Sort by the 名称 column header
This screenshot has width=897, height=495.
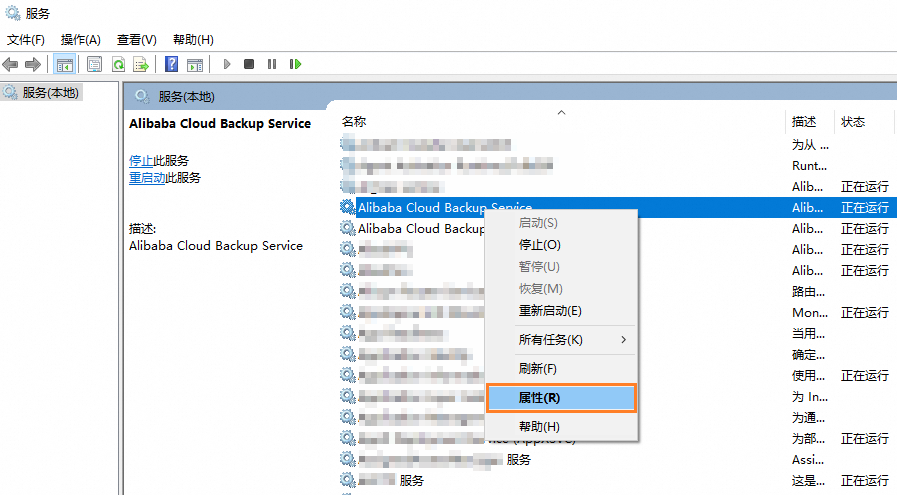354,121
